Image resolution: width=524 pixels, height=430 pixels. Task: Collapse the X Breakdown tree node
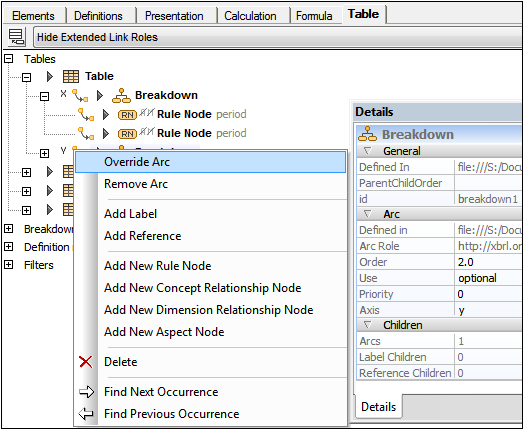(x=44, y=96)
